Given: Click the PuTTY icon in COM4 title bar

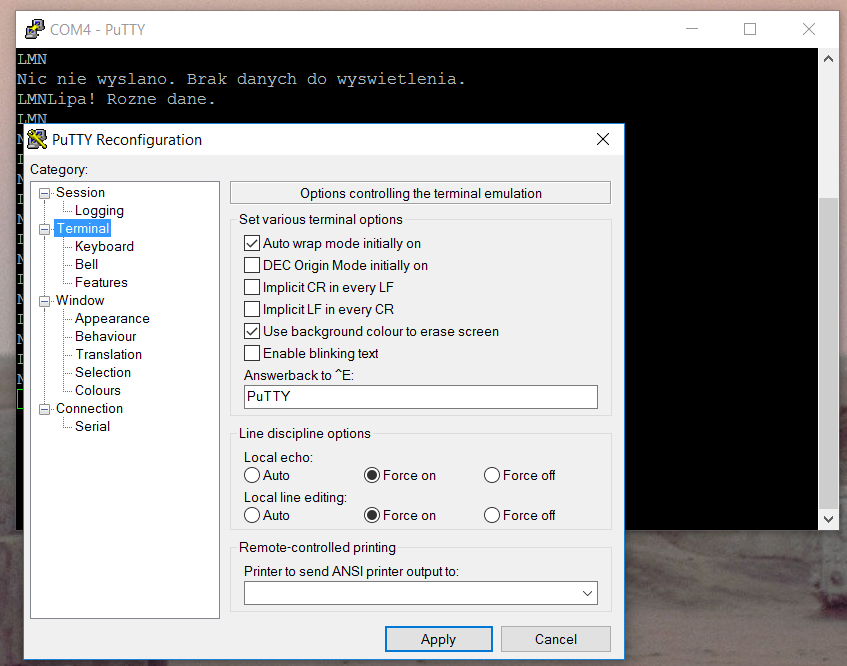Looking at the screenshot, I should (35, 29).
